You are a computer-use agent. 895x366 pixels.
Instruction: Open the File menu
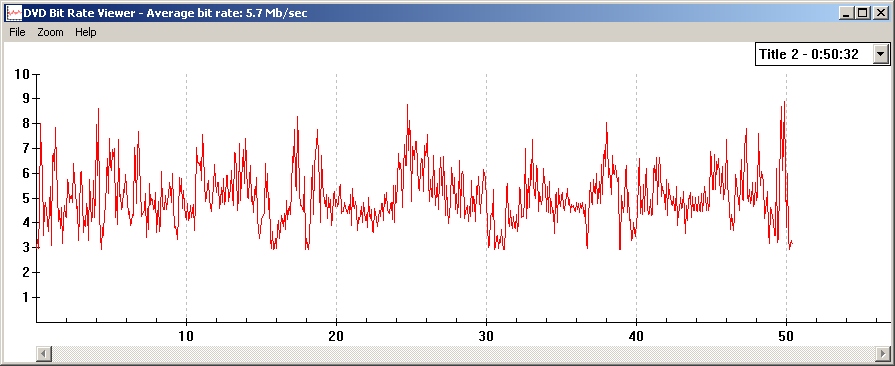[x=17, y=33]
